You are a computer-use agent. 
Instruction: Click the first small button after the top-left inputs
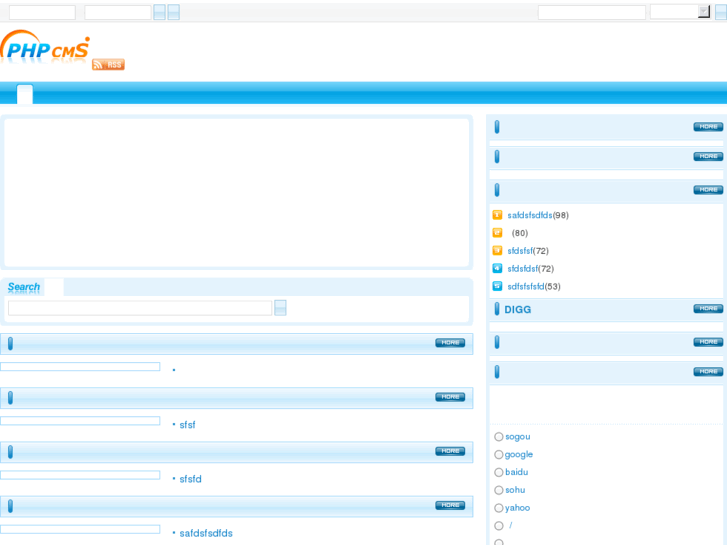click(x=159, y=12)
